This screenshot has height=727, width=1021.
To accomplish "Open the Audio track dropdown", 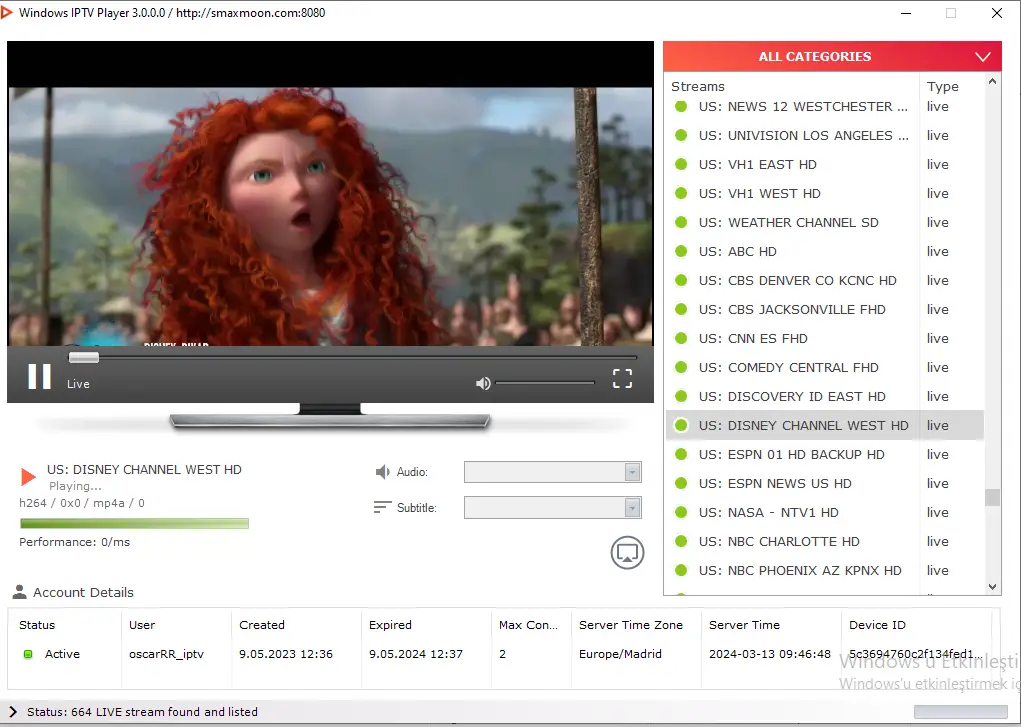I will 552,472.
